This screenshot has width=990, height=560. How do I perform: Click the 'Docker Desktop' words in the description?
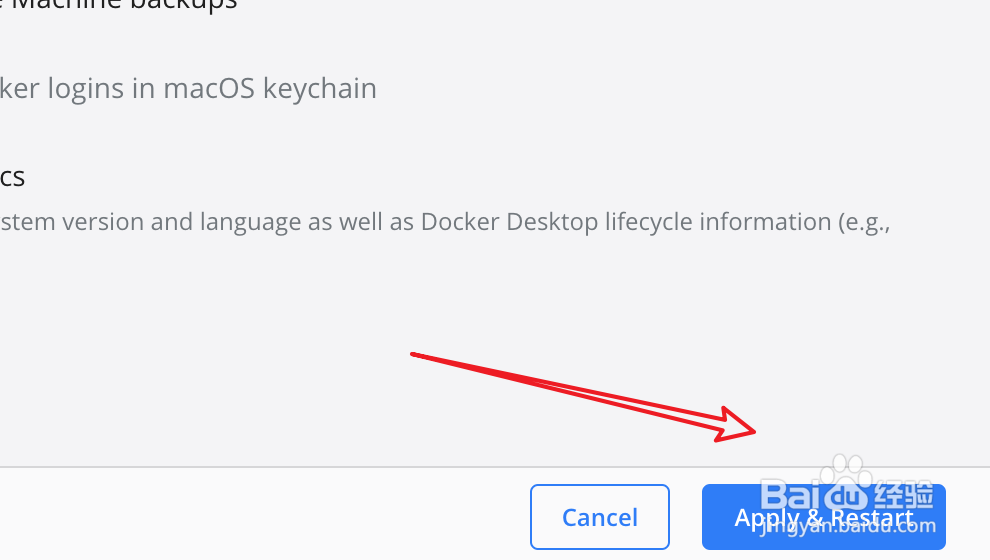tap(509, 222)
